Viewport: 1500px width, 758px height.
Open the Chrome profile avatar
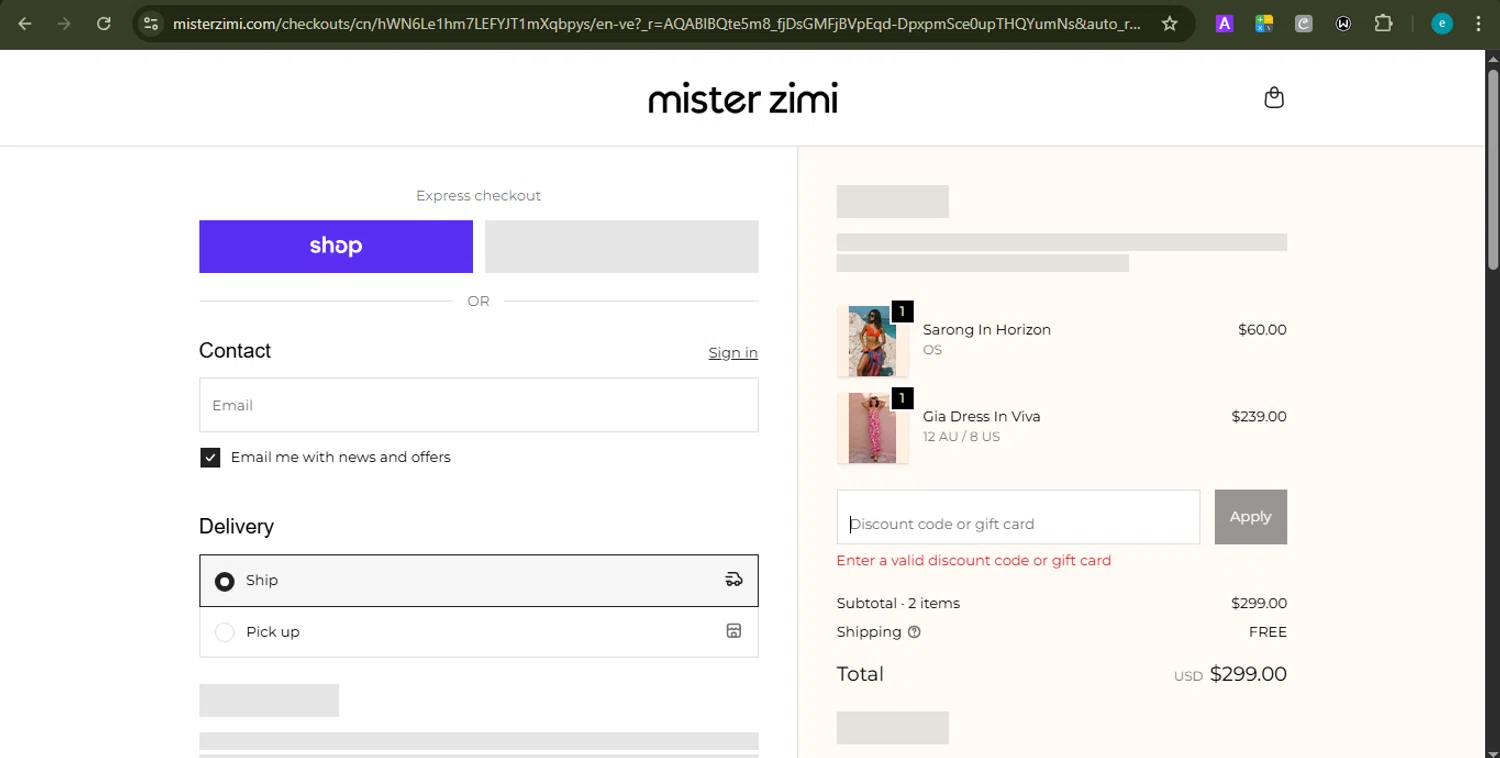pos(1441,24)
